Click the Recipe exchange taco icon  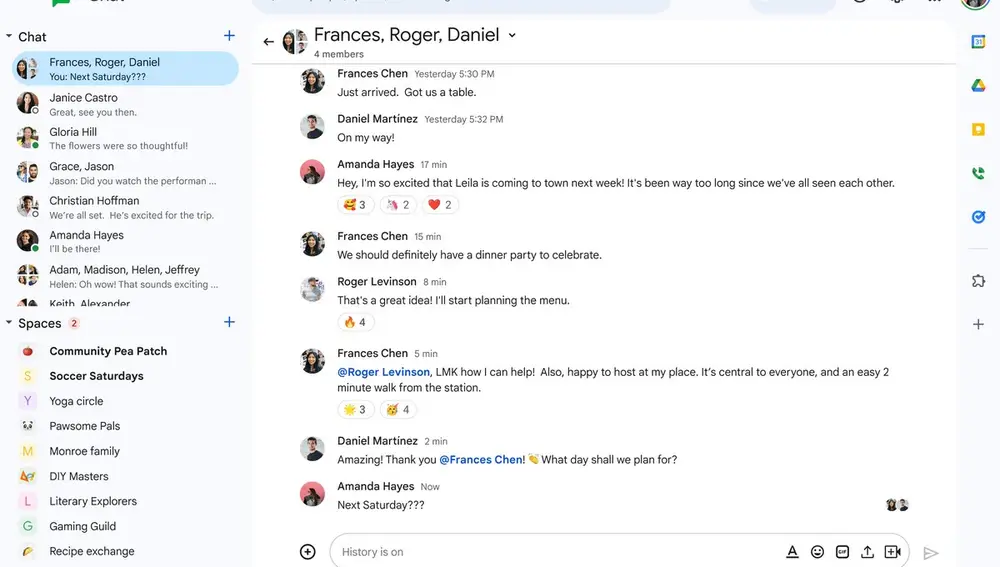pyautogui.click(x=27, y=551)
